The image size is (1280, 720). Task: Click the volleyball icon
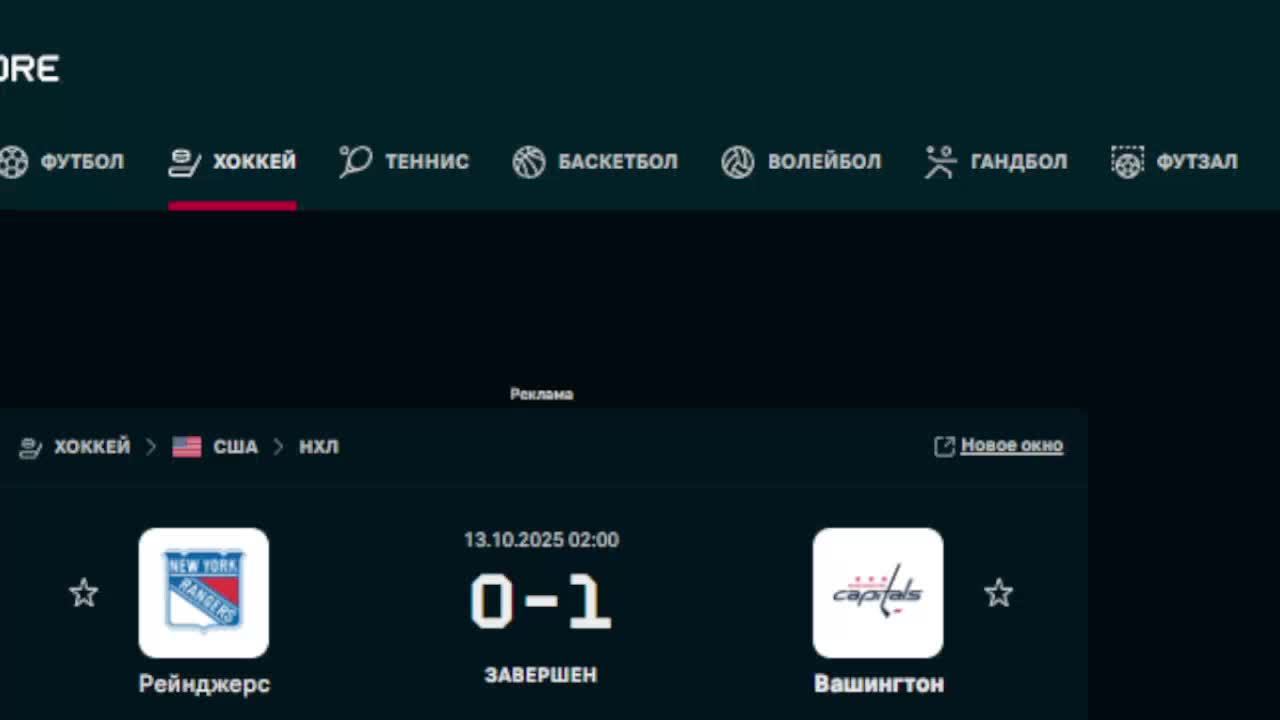[738, 162]
